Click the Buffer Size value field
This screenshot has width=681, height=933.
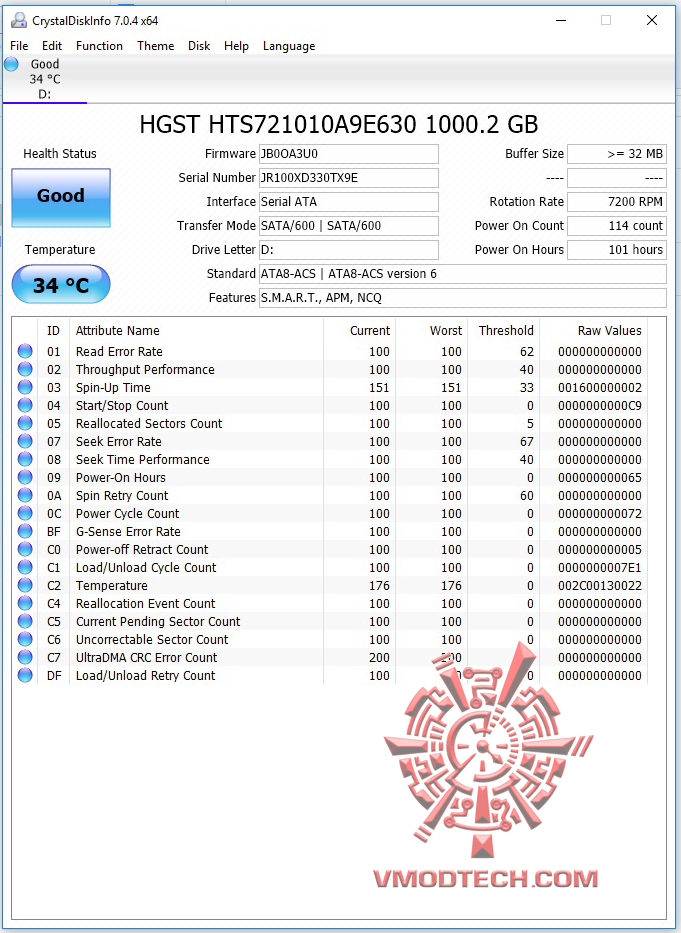pyautogui.click(x=617, y=154)
